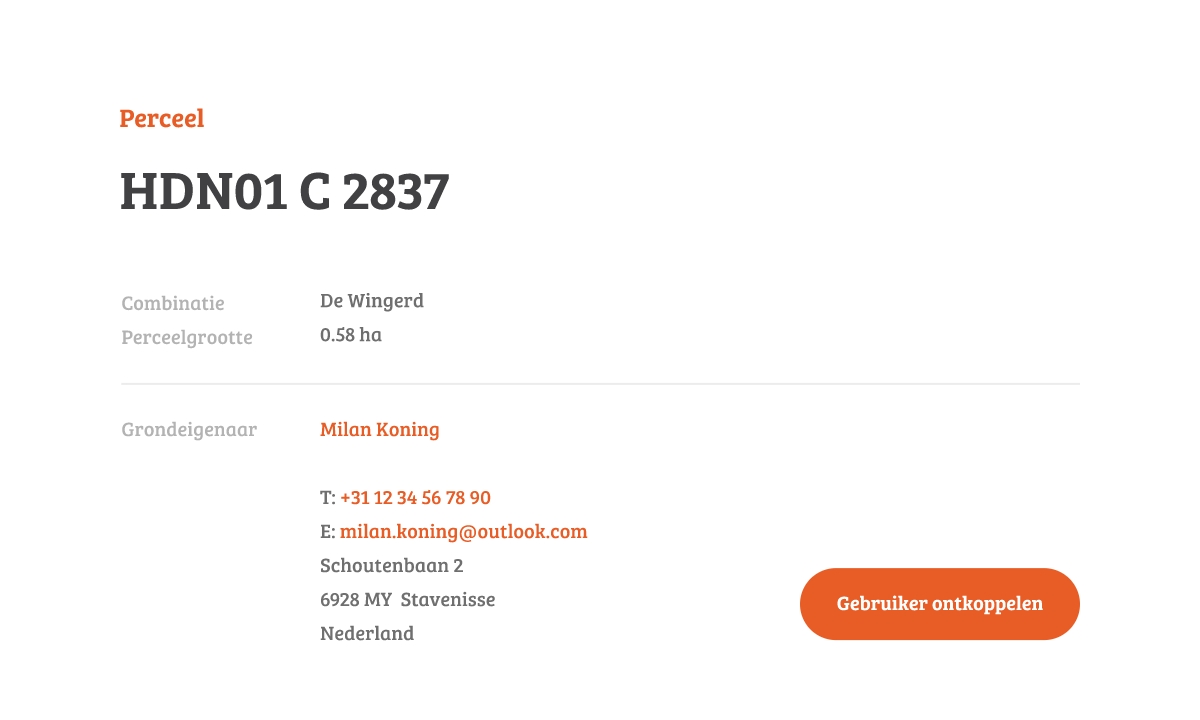
Task: Click the letter C in the parcel title
Action: click(x=315, y=191)
